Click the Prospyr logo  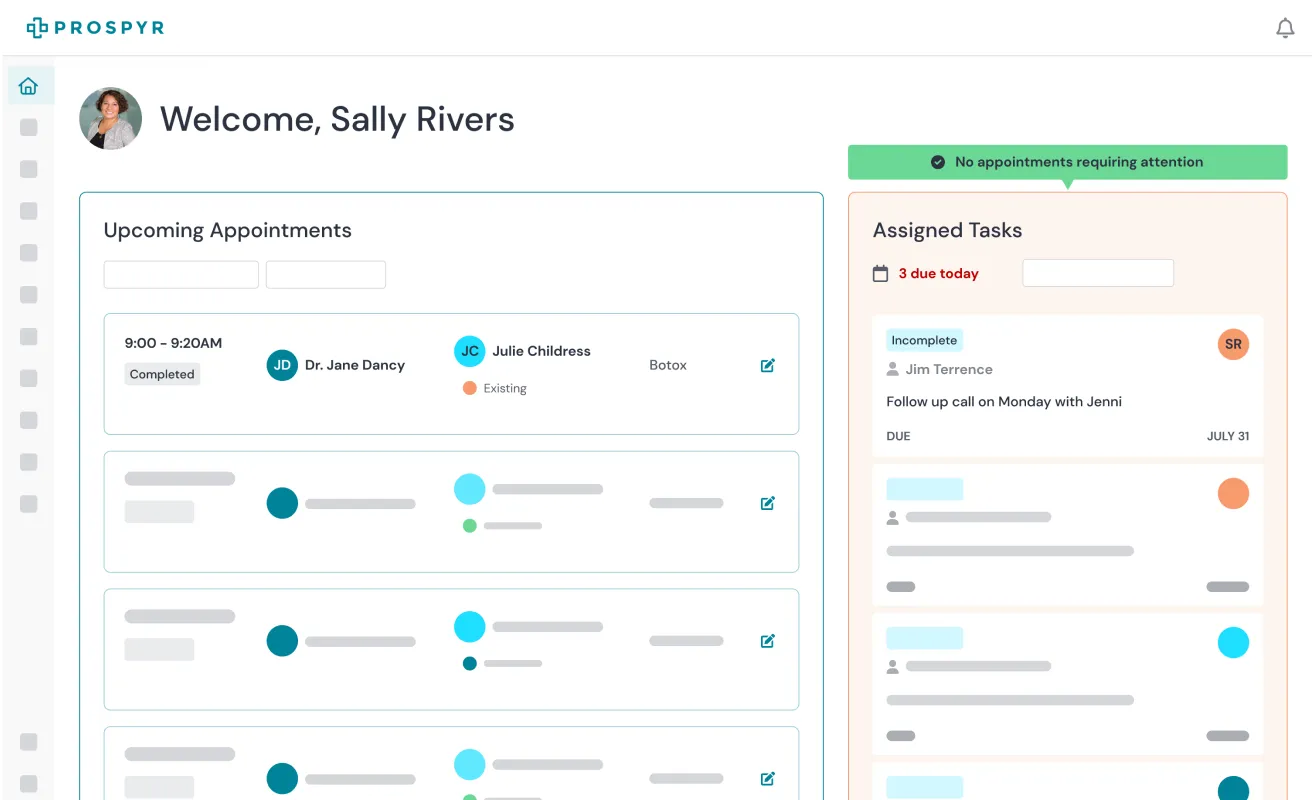[x=95, y=28]
